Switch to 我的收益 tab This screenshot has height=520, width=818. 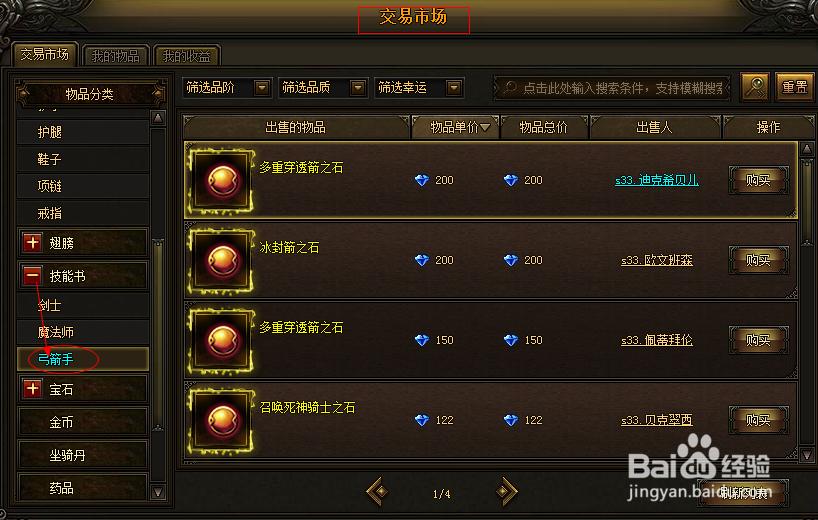pos(187,56)
